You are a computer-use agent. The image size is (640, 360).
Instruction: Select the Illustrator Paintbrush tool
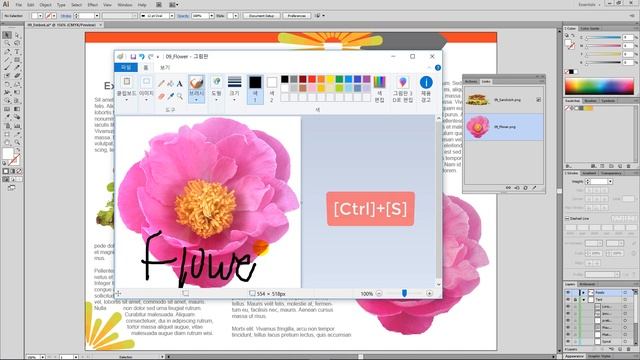click(x=7, y=68)
